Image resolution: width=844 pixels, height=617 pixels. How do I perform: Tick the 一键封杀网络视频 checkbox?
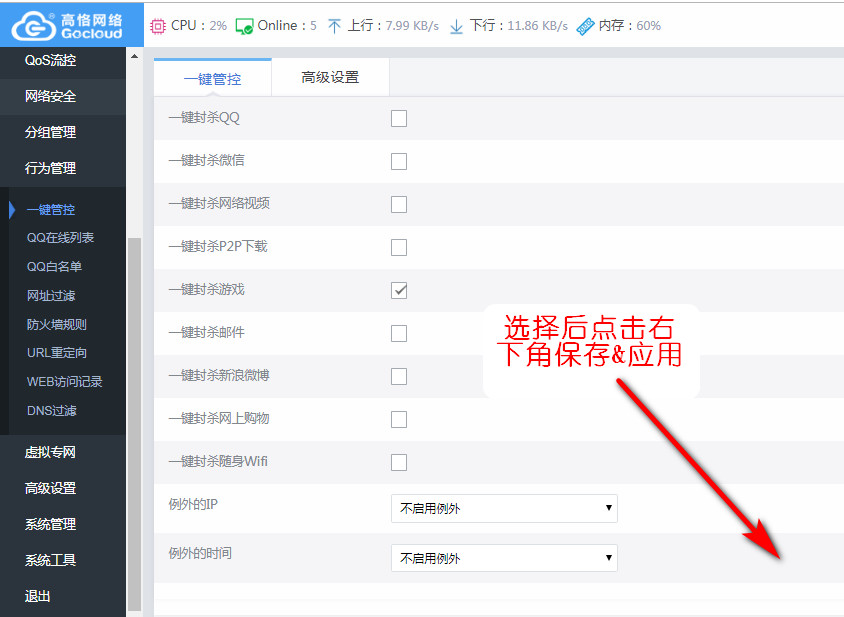coord(399,205)
